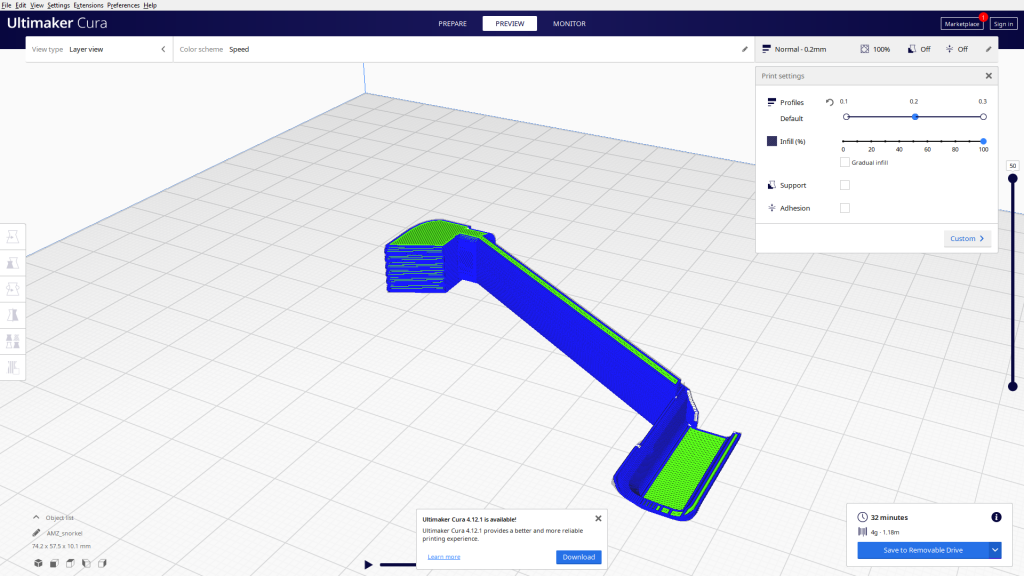Enable Gradual infill checkbox
The image size is (1024, 576).
[844, 162]
